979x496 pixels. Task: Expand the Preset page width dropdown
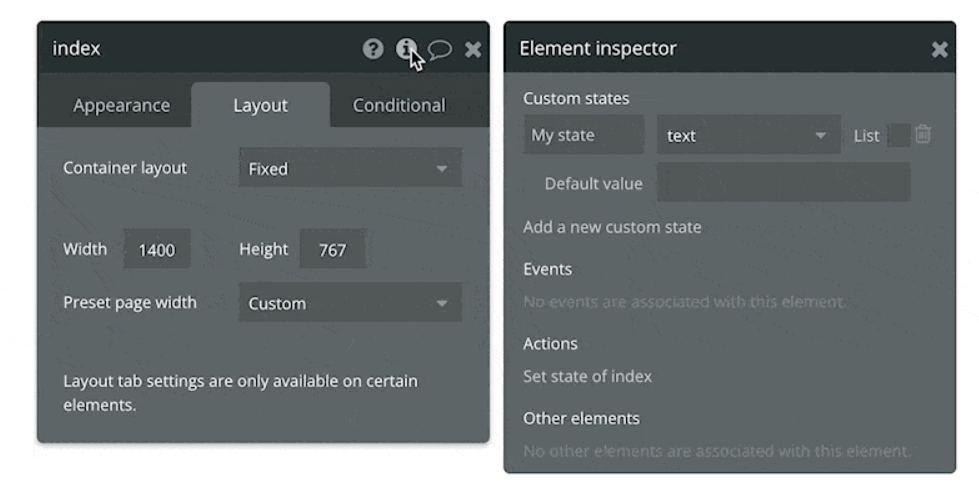[350, 303]
